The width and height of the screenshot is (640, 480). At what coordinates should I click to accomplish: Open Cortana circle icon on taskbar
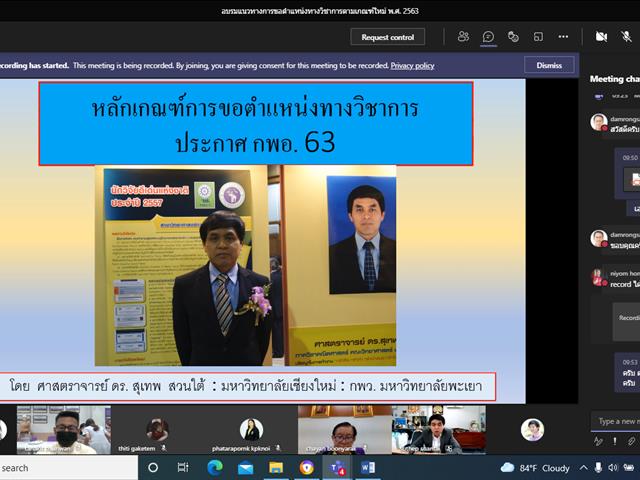click(153, 467)
